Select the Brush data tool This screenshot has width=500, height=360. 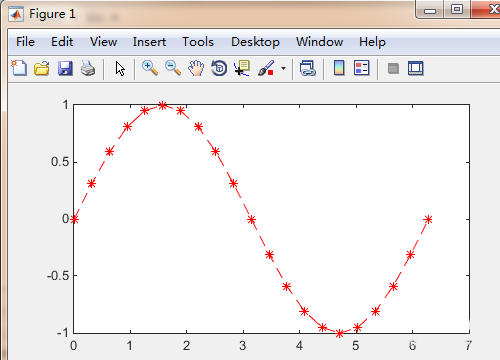coord(266,68)
